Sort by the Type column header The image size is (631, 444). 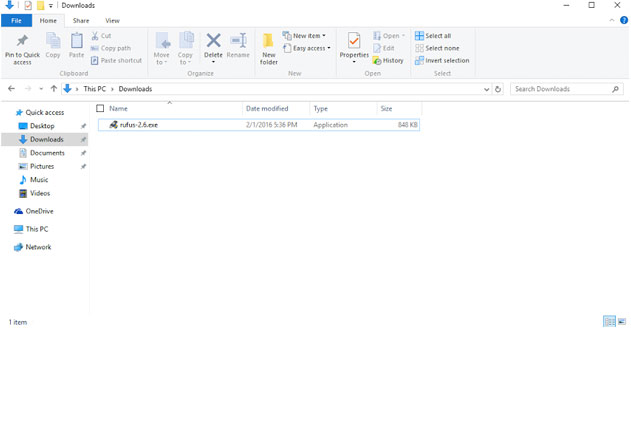pyautogui.click(x=321, y=109)
